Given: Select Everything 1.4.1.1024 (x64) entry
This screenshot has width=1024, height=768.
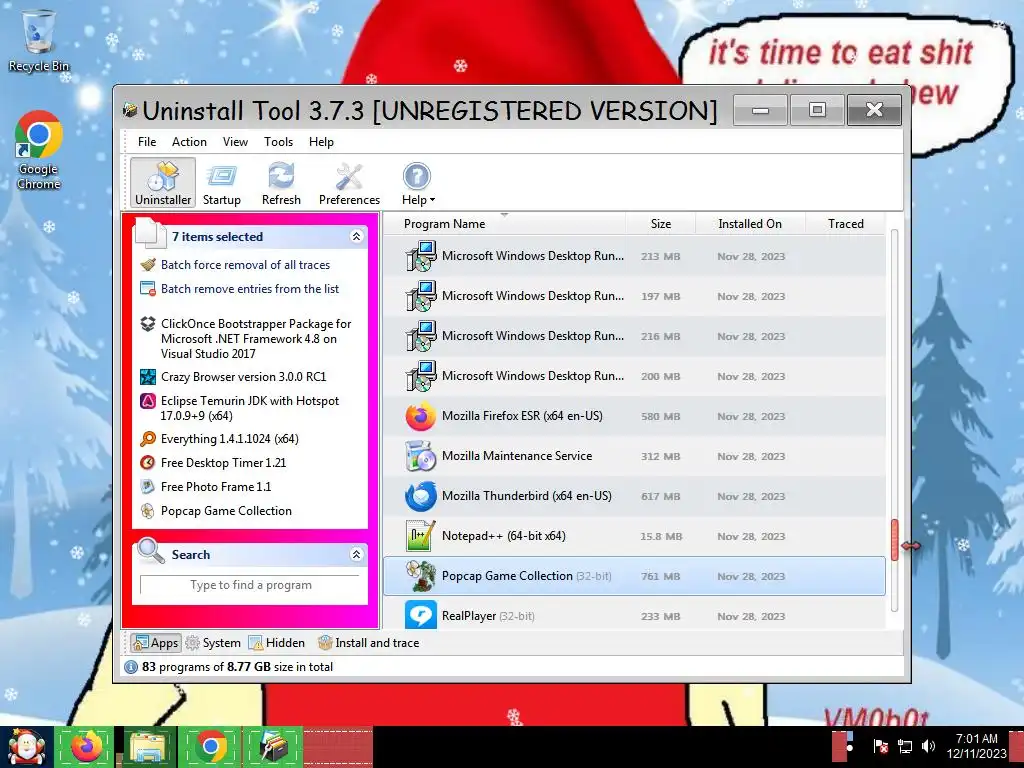Looking at the screenshot, I should pyautogui.click(x=230, y=439).
